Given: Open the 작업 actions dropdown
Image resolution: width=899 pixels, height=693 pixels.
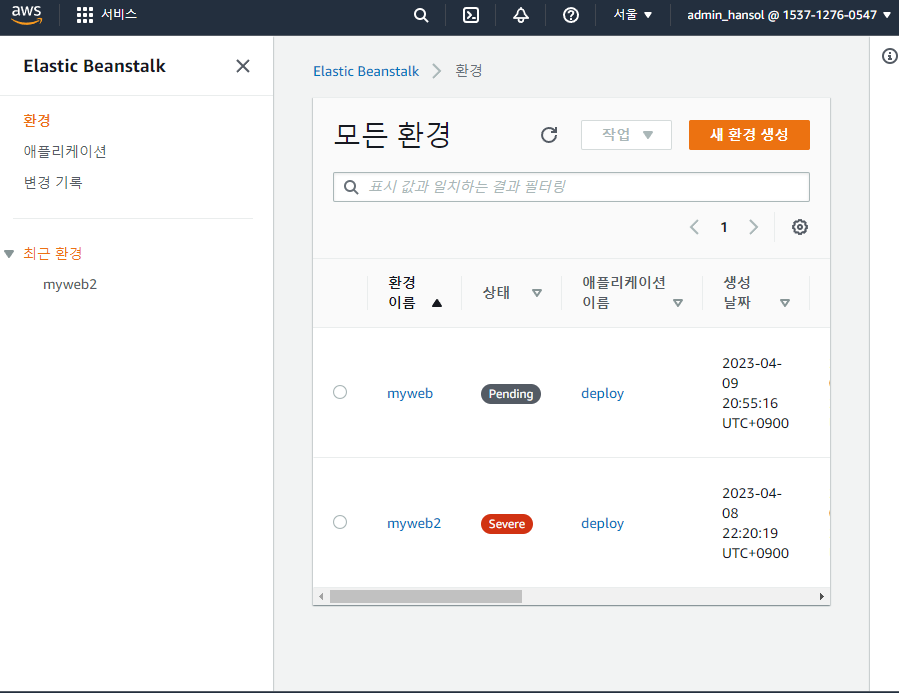Looking at the screenshot, I should click(626, 135).
